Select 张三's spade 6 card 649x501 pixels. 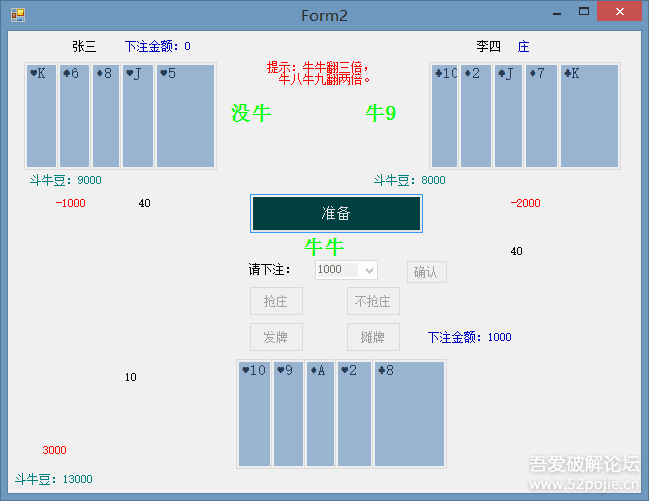pos(74,116)
